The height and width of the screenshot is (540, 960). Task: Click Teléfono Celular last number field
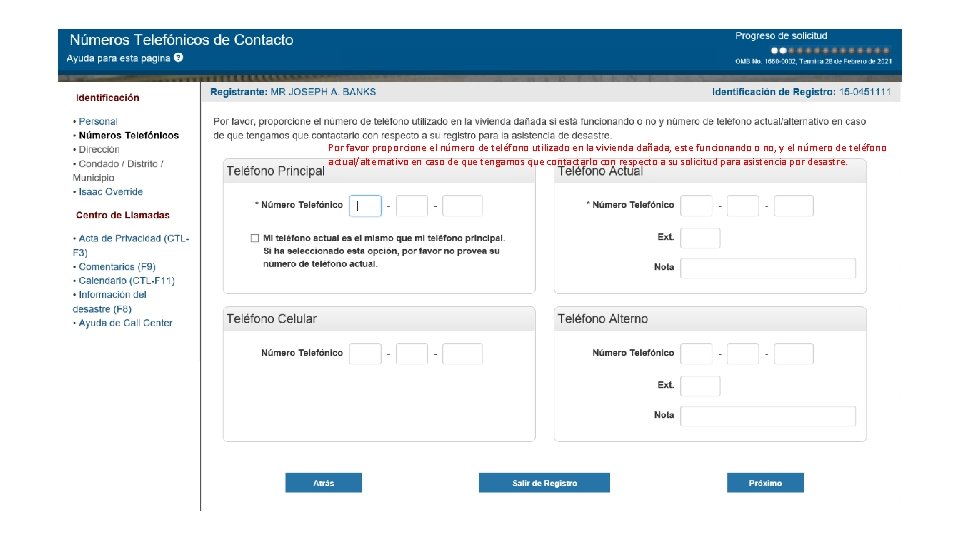(x=462, y=354)
